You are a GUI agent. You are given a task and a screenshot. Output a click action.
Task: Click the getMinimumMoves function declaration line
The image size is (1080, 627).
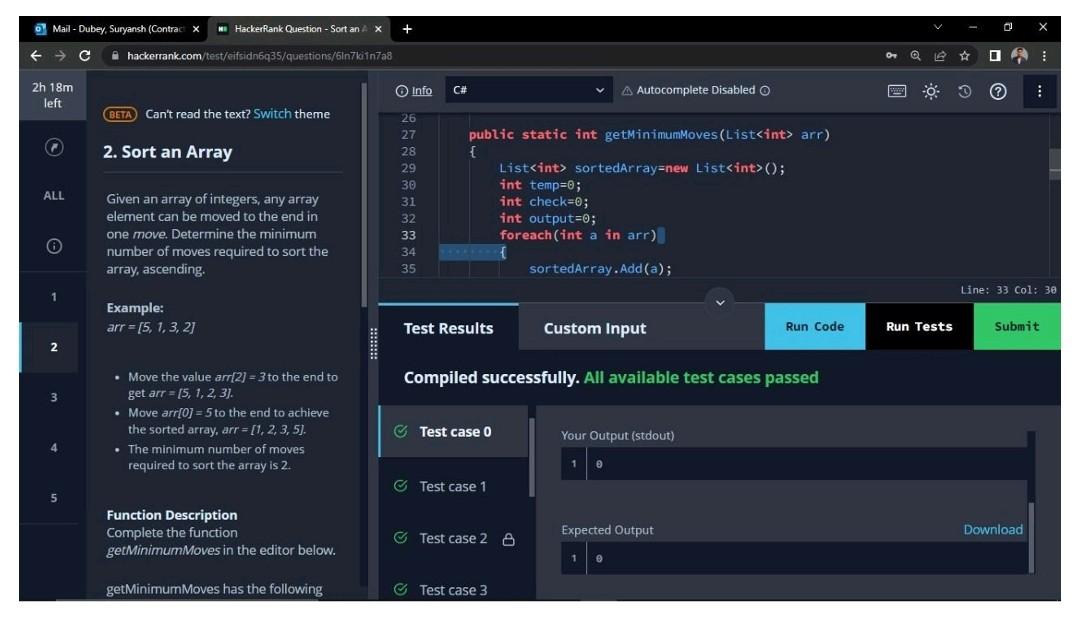(x=650, y=134)
